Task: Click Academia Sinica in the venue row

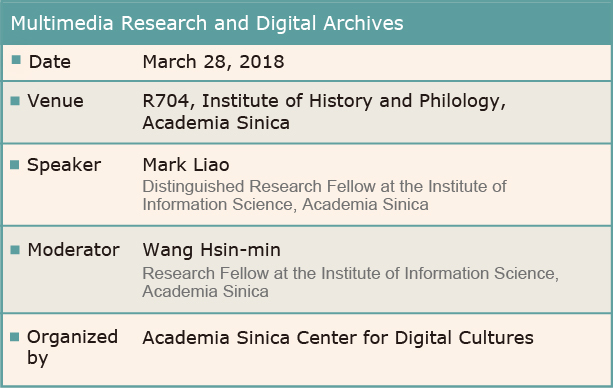Action: click(x=216, y=123)
